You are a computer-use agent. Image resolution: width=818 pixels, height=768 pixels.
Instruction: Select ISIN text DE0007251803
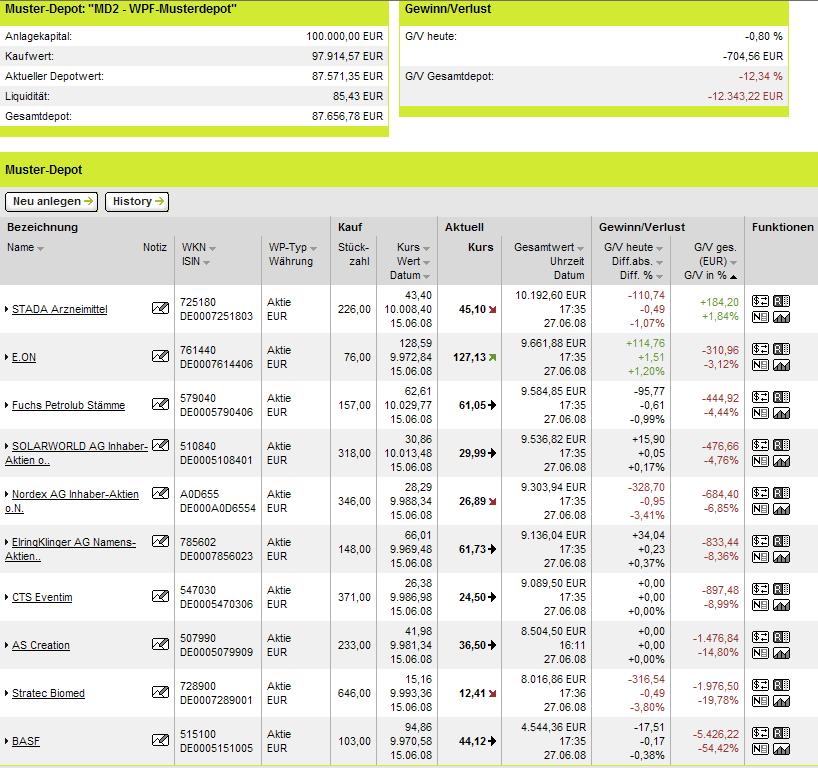point(216,316)
